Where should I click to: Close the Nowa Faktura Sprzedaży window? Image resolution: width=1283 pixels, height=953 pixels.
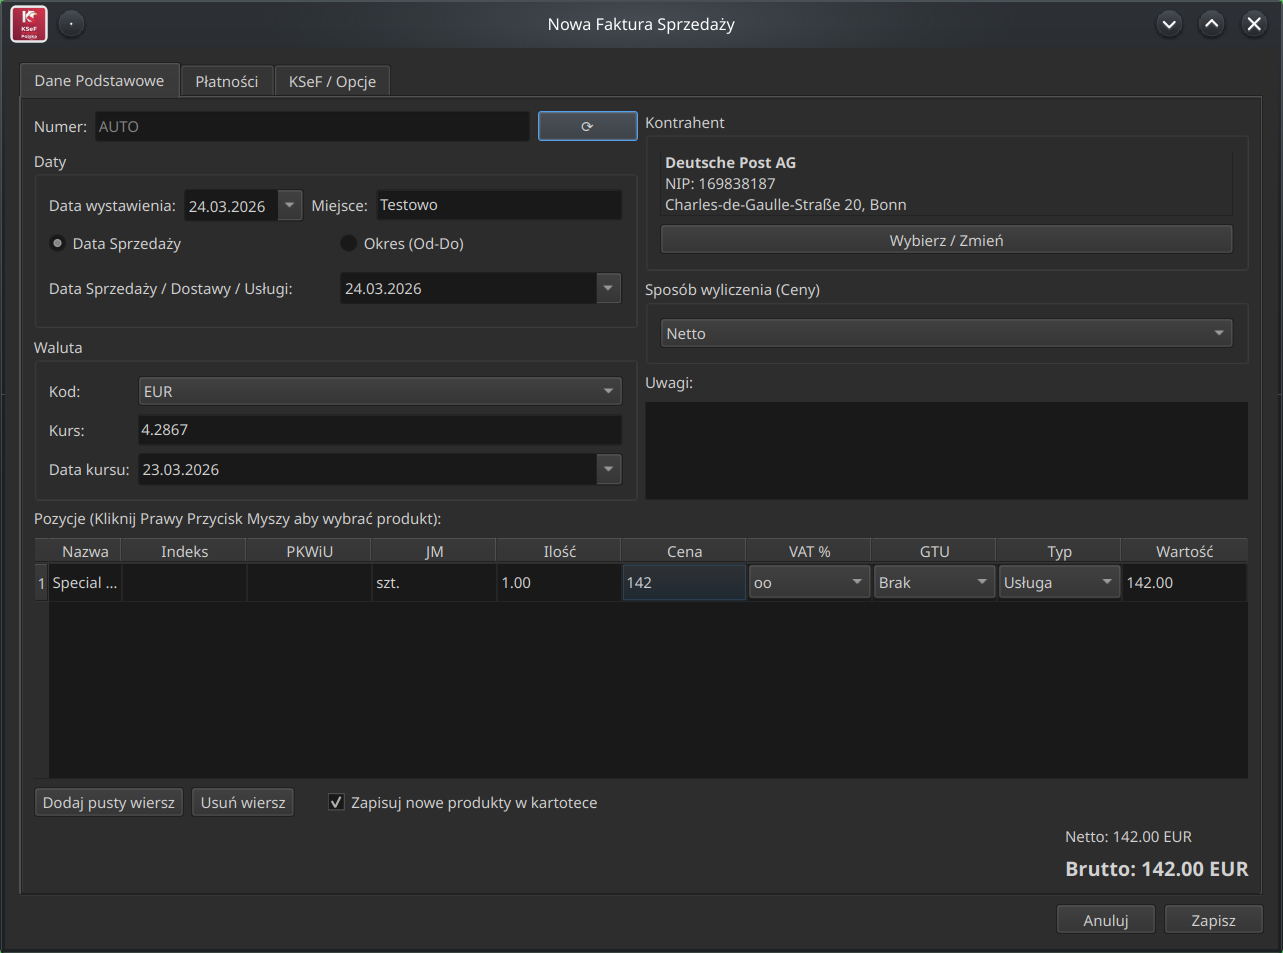pyautogui.click(x=1253, y=24)
